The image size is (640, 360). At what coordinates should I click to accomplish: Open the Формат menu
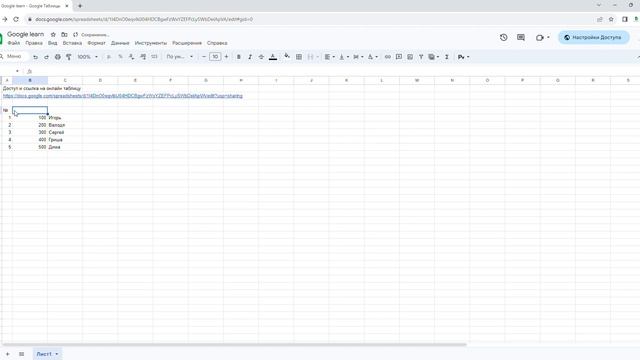point(96,43)
